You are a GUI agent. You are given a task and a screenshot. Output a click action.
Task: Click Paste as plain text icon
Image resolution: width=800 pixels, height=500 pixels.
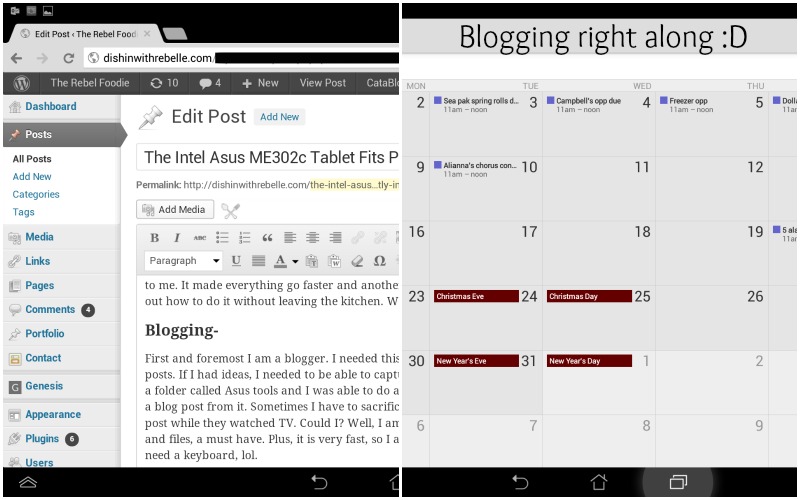pos(312,261)
